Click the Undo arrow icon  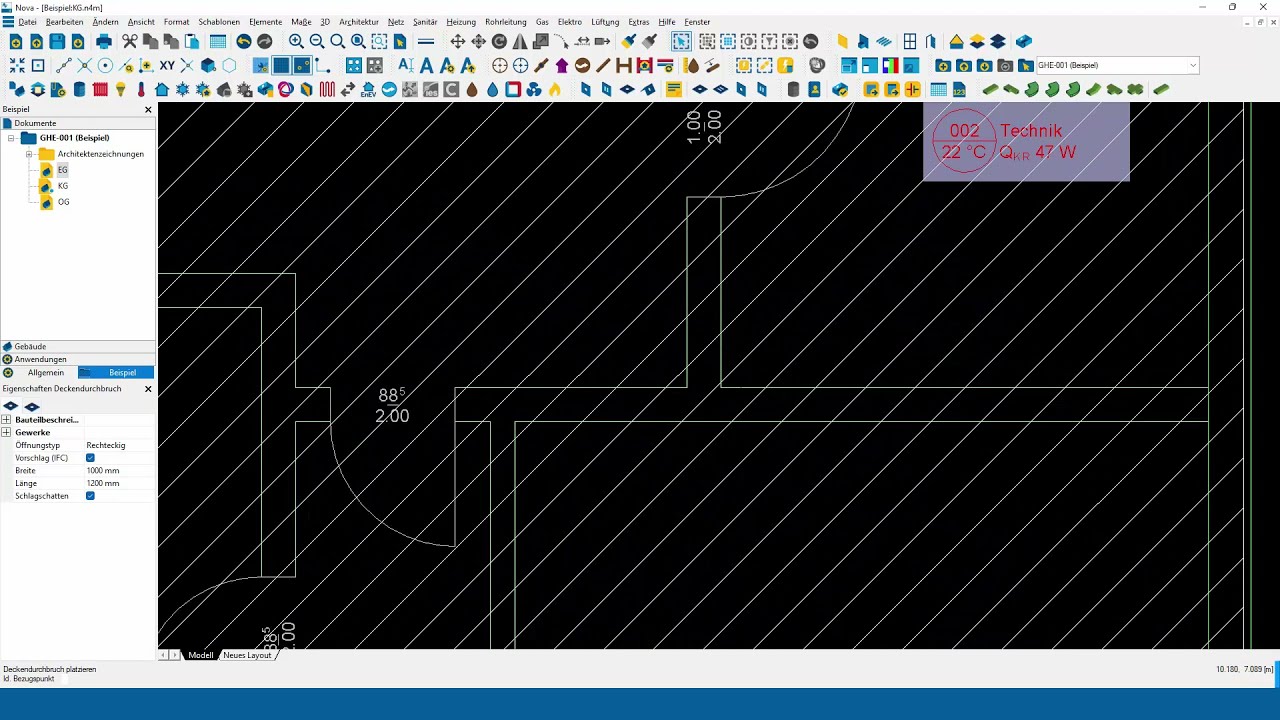pos(243,41)
